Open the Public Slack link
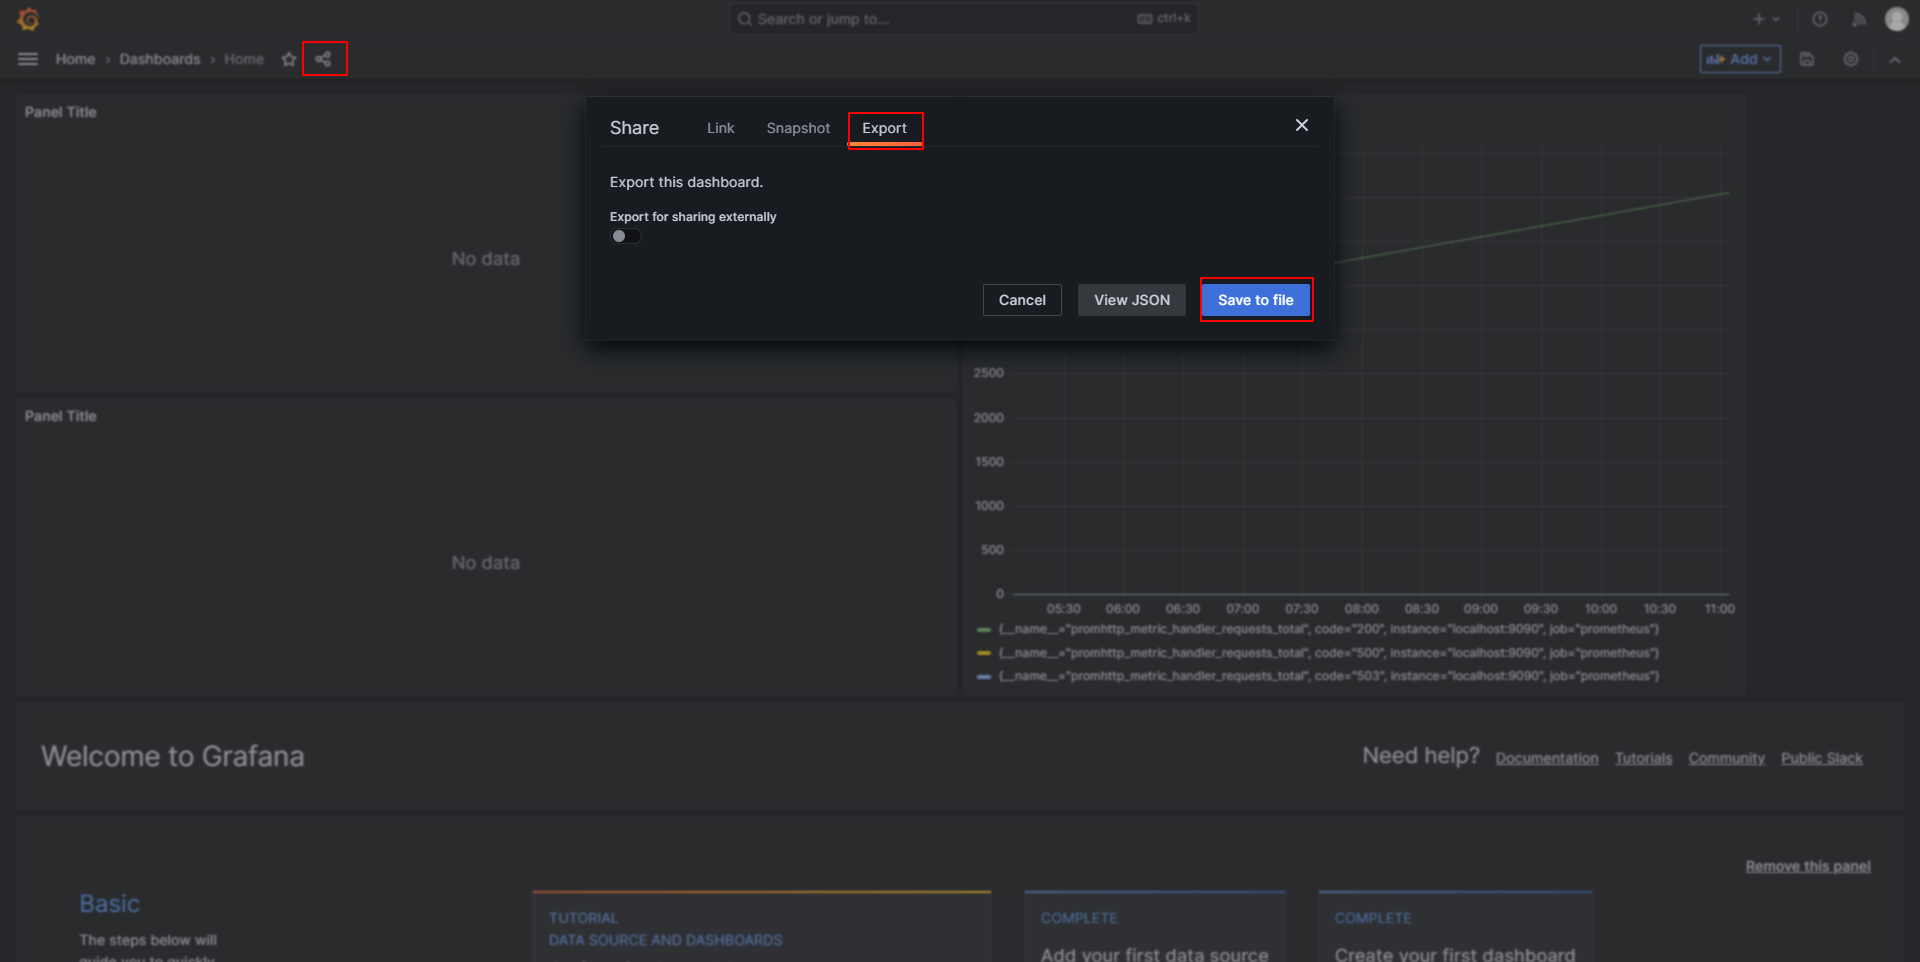Image resolution: width=1920 pixels, height=962 pixels. click(x=1821, y=758)
